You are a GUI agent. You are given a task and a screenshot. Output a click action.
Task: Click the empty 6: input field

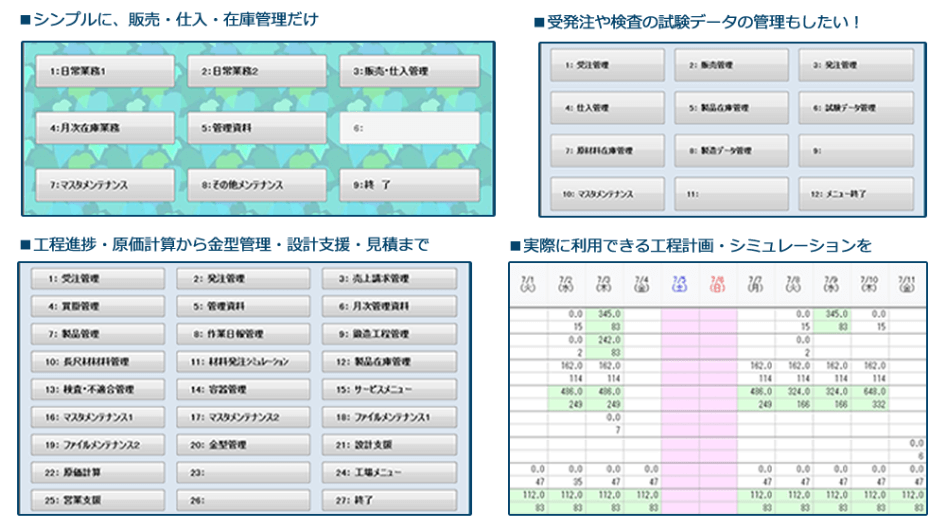(x=408, y=128)
